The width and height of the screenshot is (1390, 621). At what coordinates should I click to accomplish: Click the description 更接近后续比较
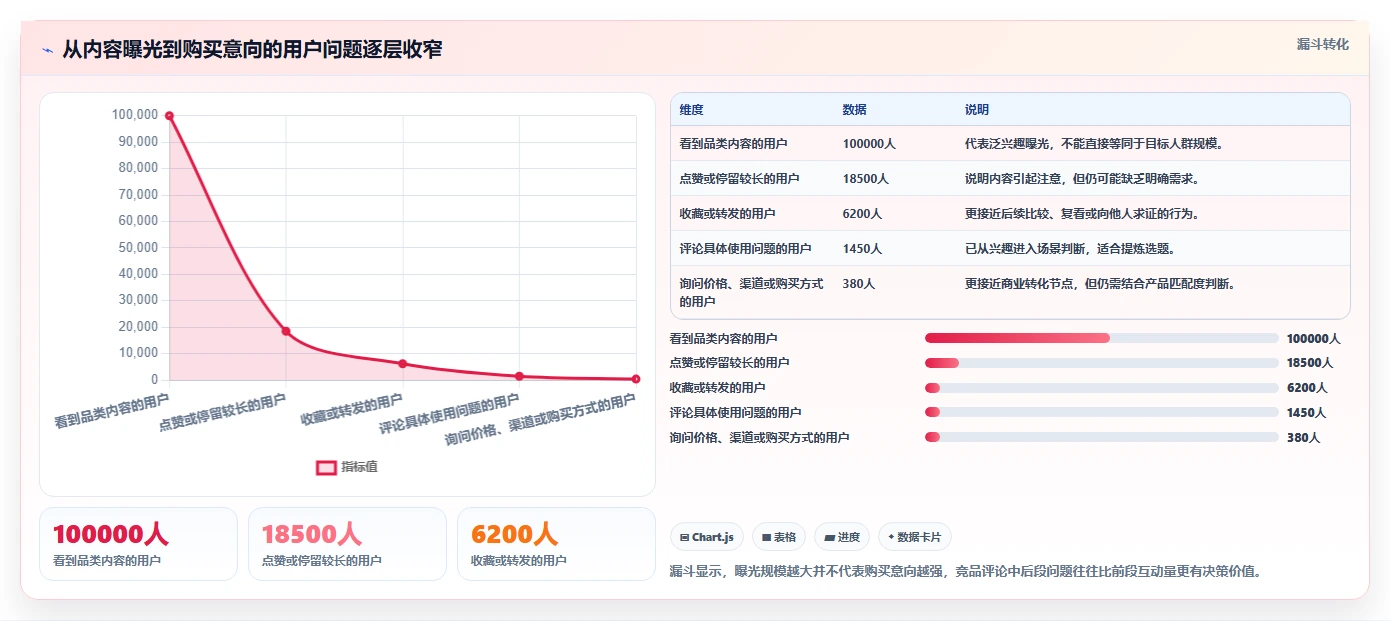point(1081,214)
